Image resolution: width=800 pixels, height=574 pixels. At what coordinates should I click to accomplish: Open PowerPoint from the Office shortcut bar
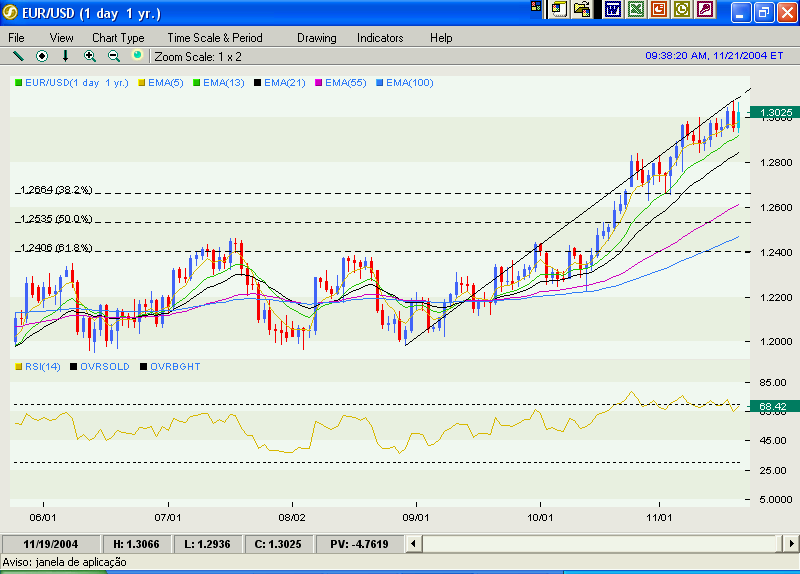tap(658, 10)
